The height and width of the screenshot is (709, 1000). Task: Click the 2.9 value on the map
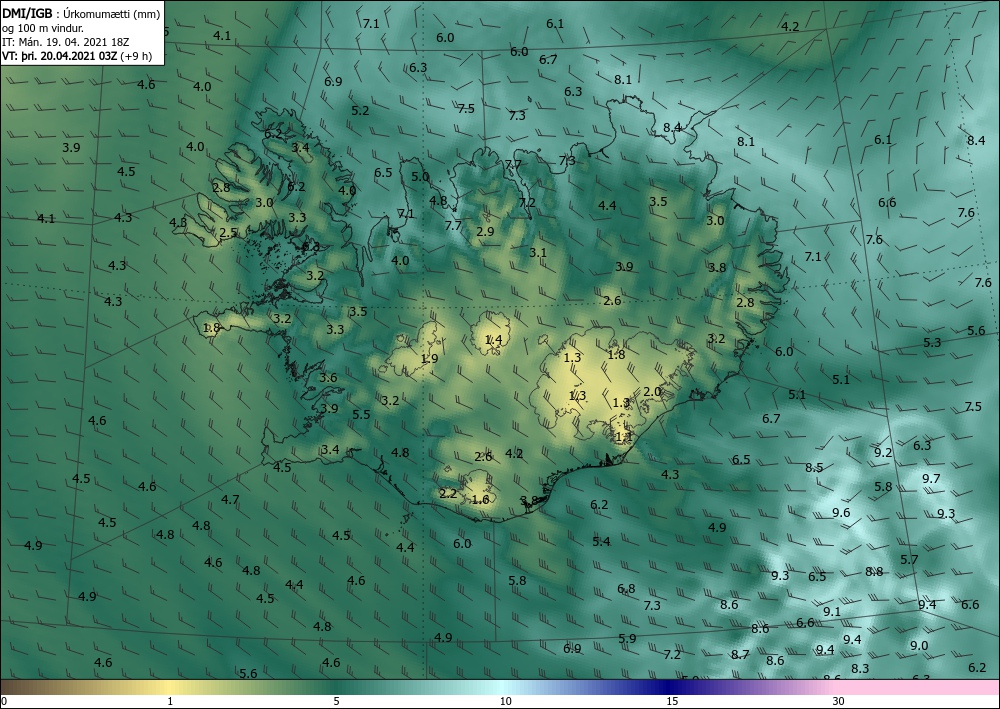tap(485, 231)
